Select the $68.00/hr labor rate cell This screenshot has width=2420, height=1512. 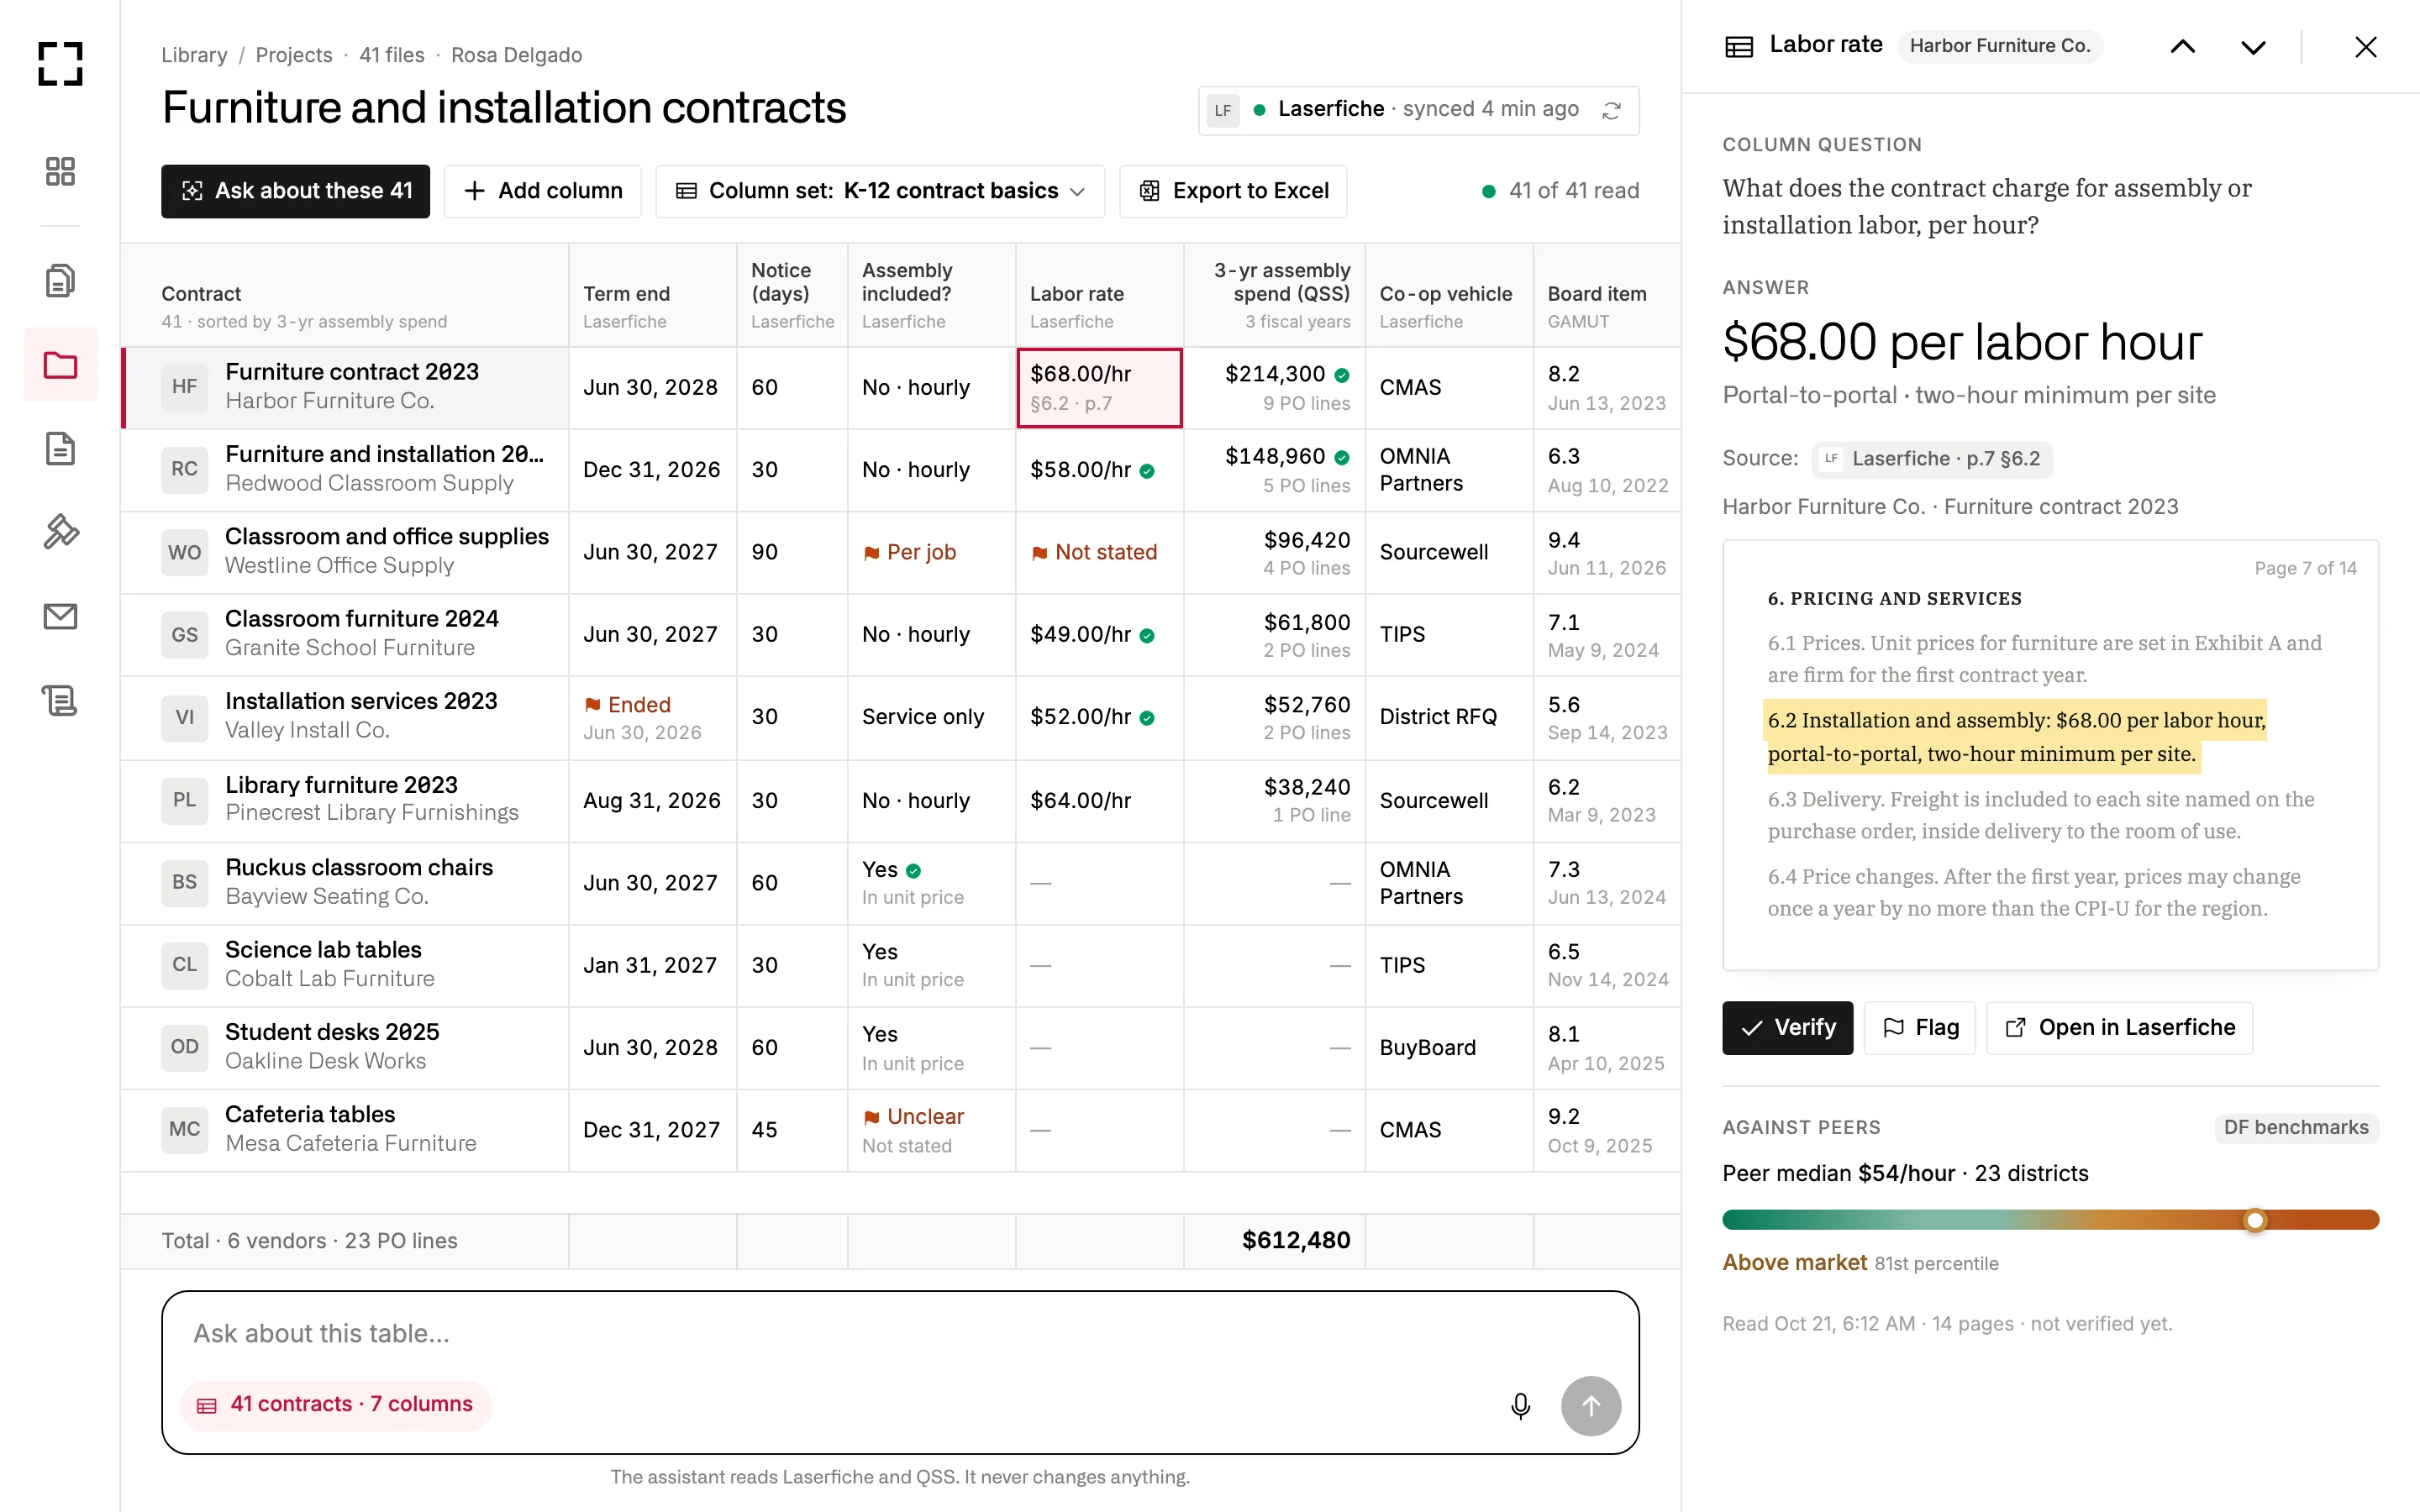pyautogui.click(x=1099, y=388)
